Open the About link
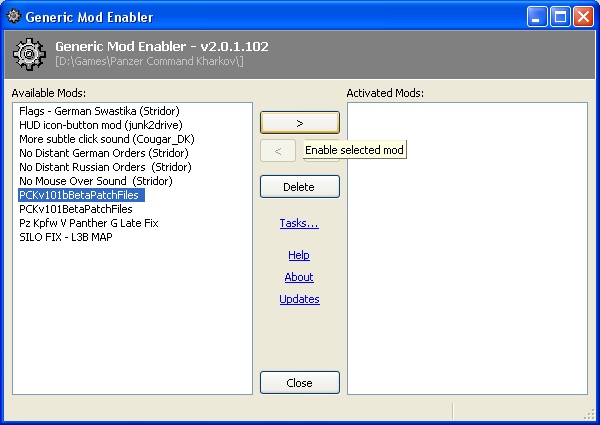 [299, 277]
